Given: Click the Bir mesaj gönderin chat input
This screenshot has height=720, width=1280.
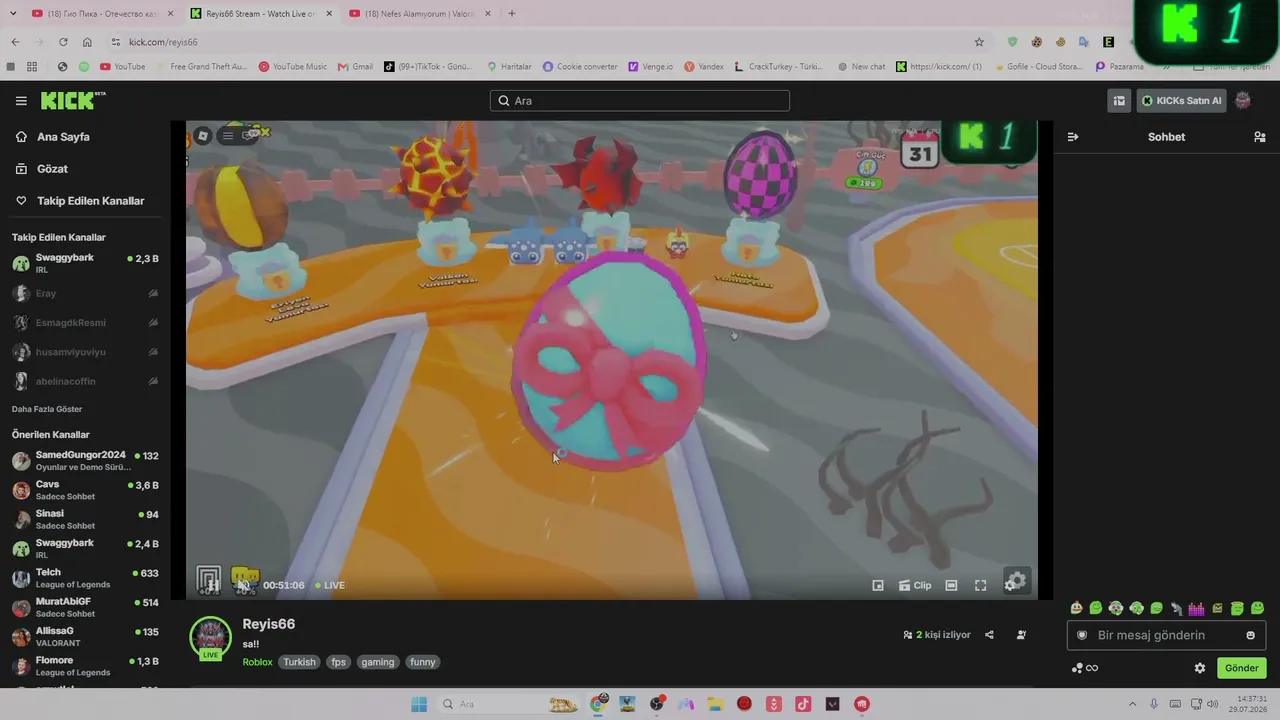Looking at the screenshot, I should (1166, 635).
